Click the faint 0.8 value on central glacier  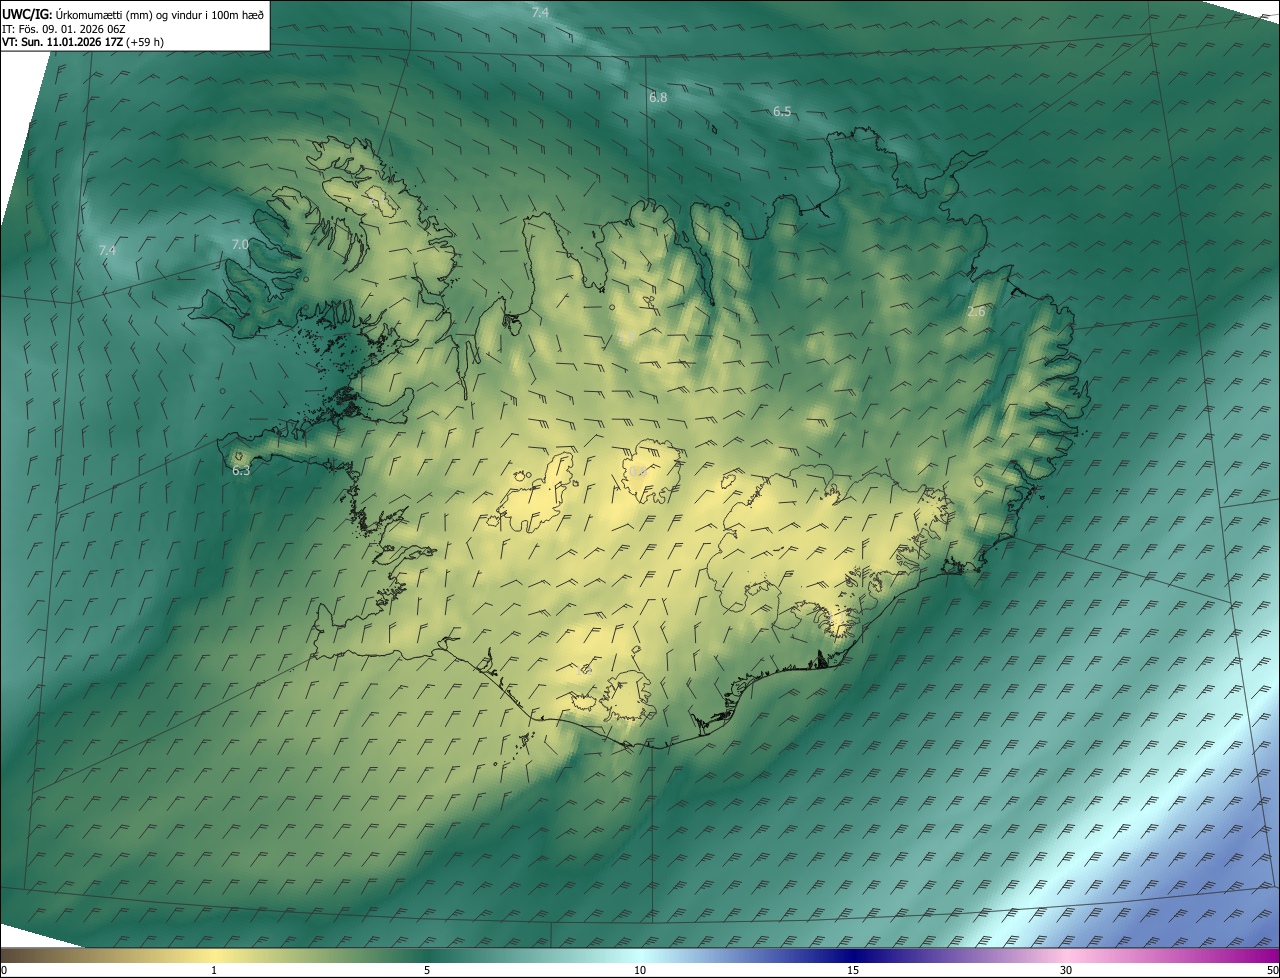[x=637, y=471]
